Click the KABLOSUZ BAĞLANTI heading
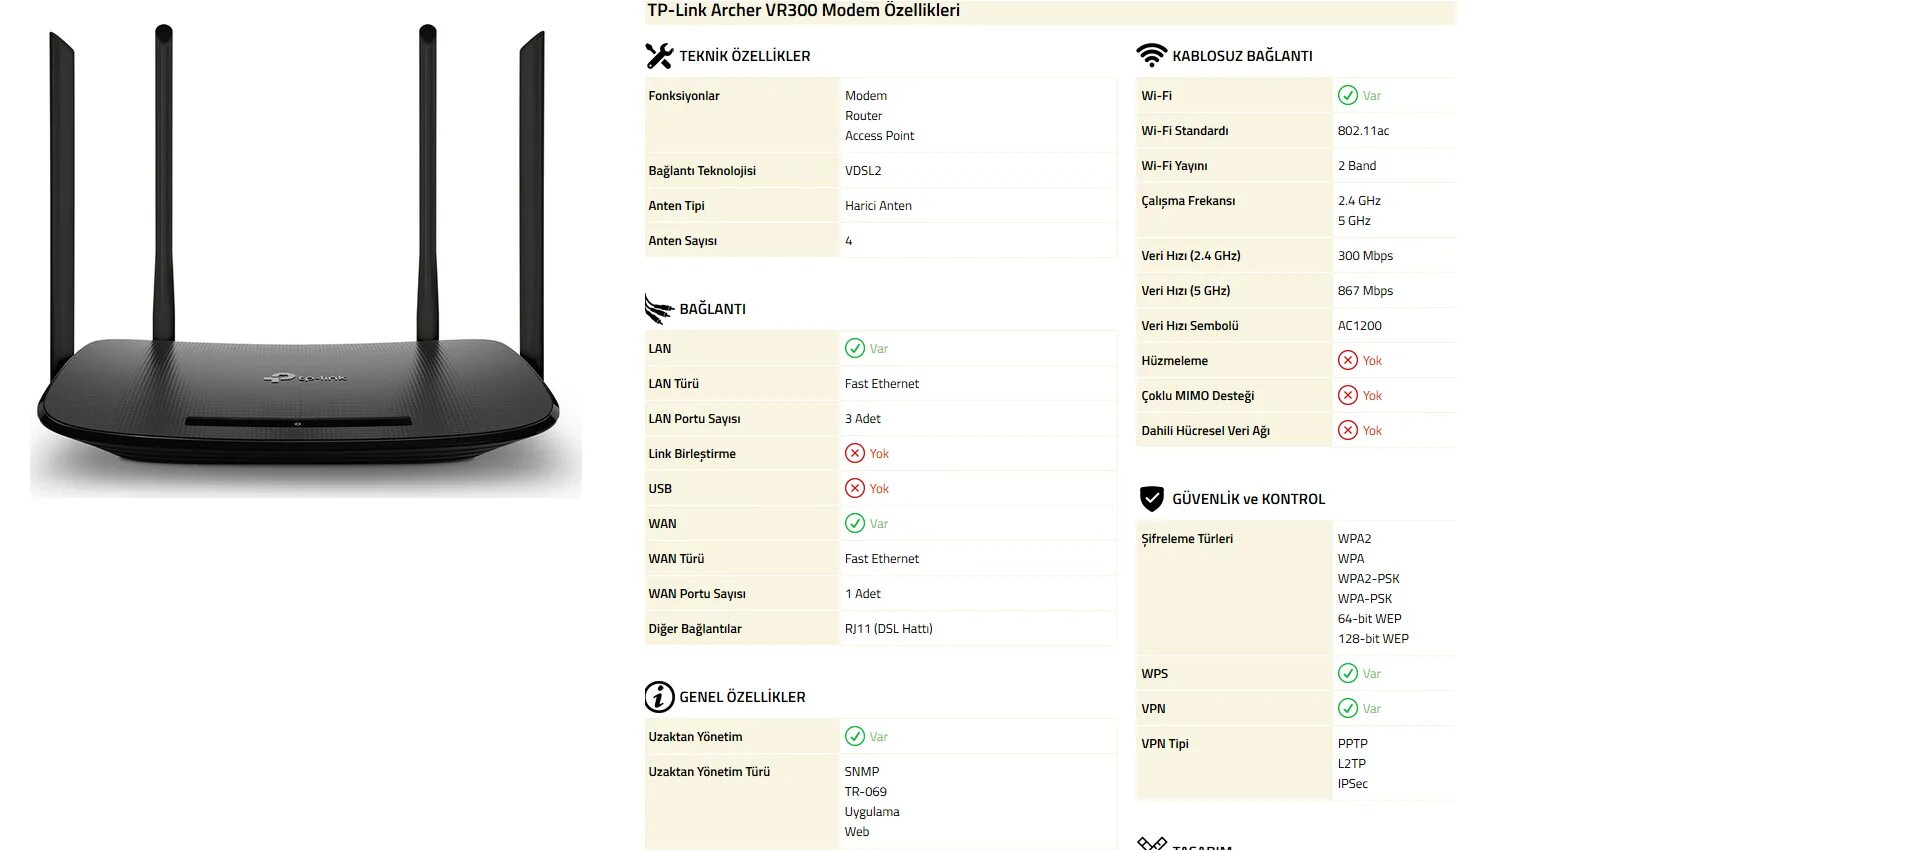This screenshot has width=1914, height=850. pos(1242,56)
